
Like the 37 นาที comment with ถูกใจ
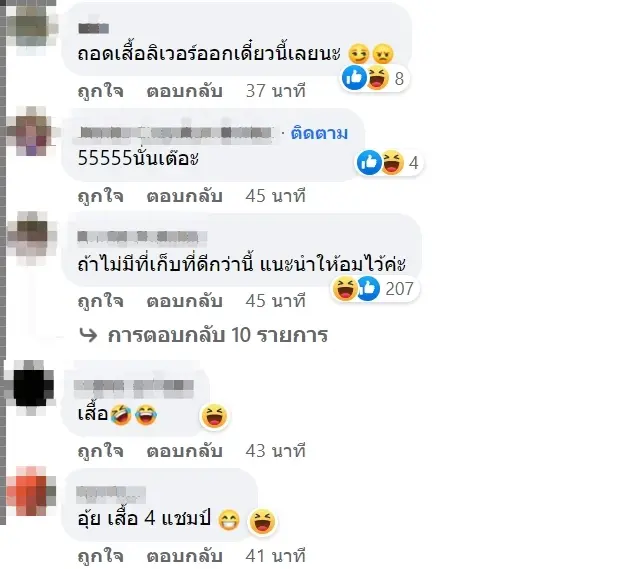coord(100,91)
